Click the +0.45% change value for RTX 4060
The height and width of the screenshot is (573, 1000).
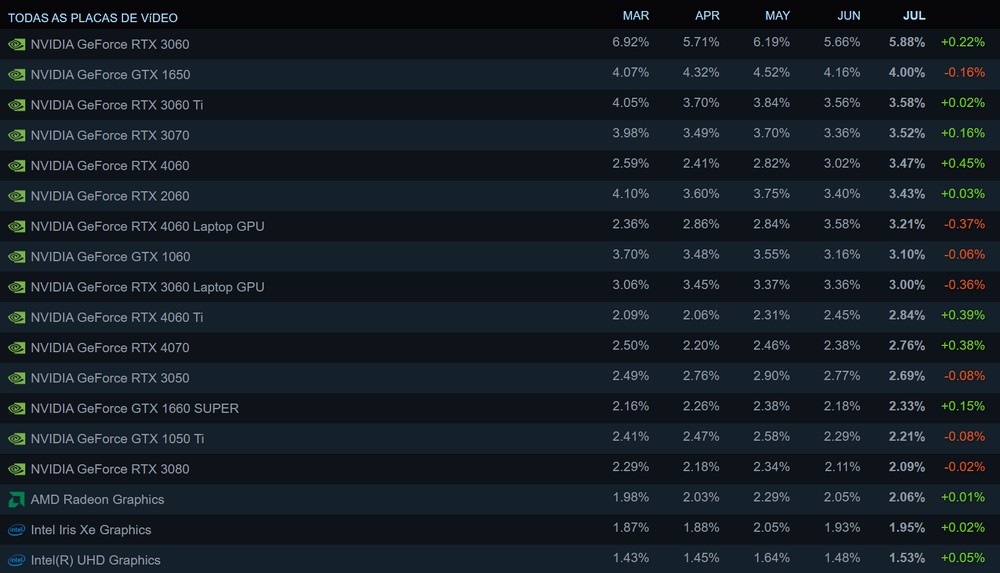click(962, 165)
